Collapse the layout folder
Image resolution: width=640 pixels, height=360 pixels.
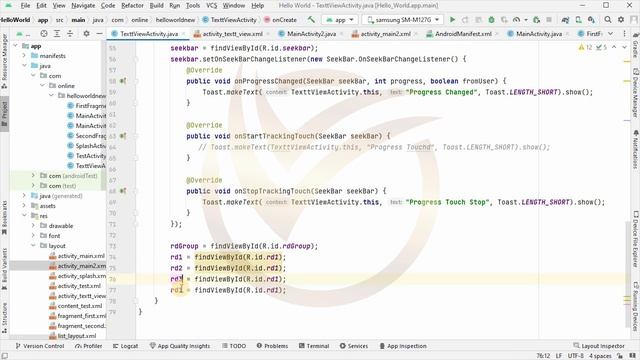pos(33,246)
